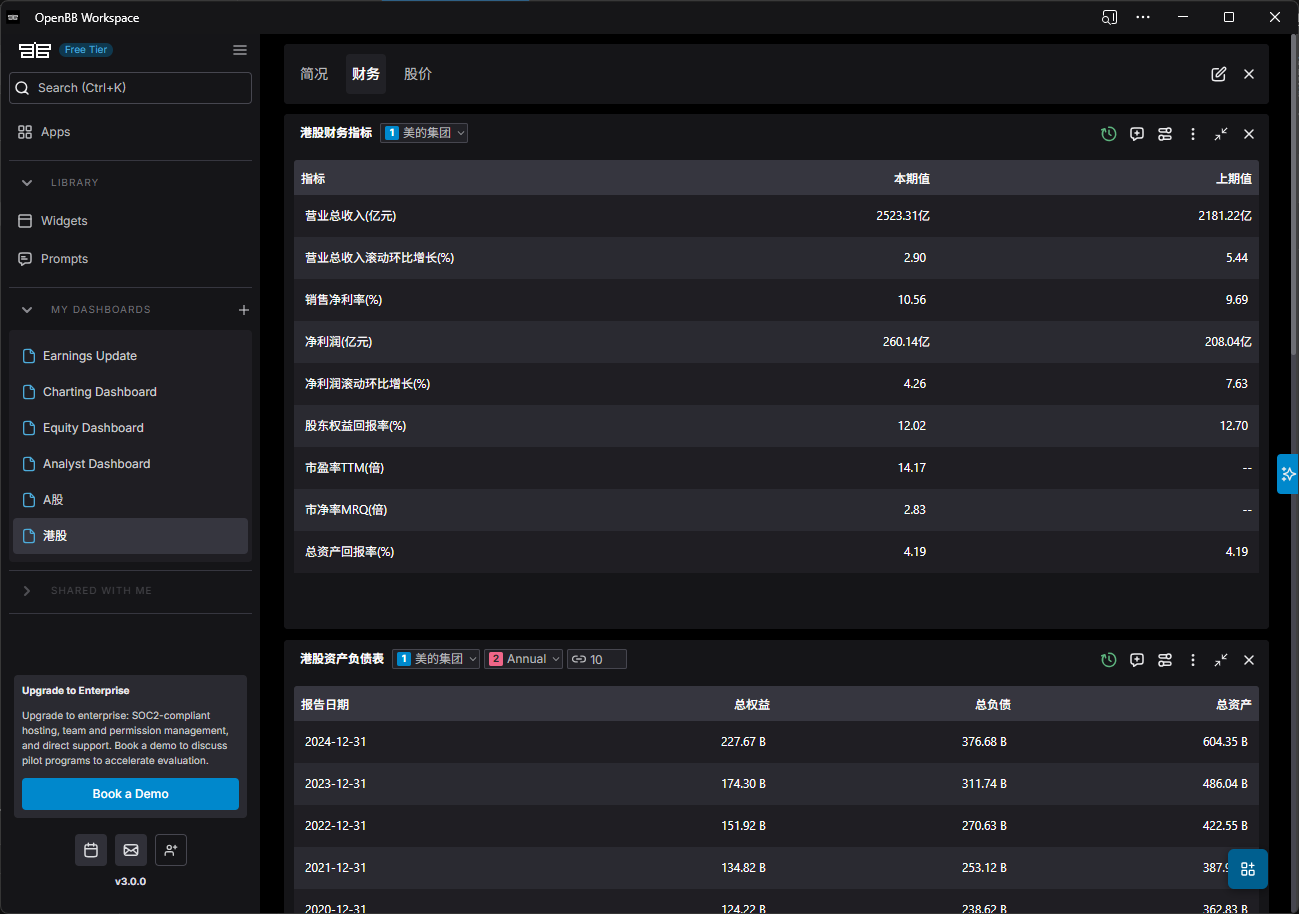Collapse the MY DASHBOARDS section
The image size is (1299, 914).
[x=27, y=310]
